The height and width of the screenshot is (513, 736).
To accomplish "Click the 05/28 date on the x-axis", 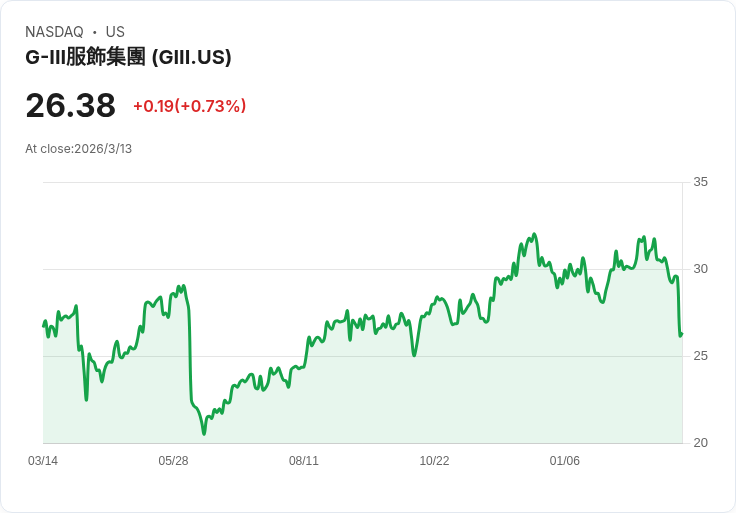I will tap(173, 461).
